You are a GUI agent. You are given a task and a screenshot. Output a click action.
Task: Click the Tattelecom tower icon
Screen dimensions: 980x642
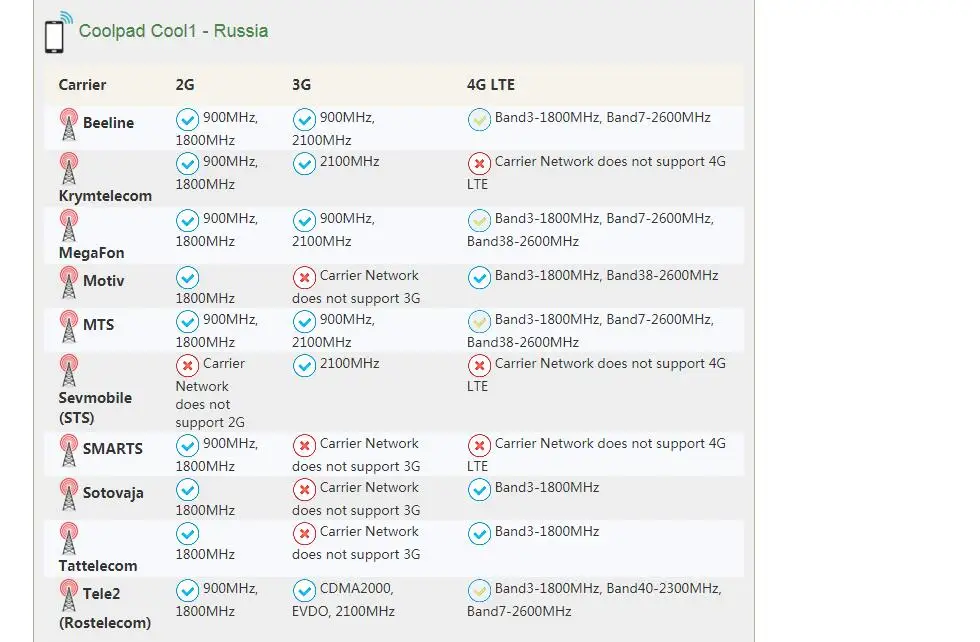(69, 539)
